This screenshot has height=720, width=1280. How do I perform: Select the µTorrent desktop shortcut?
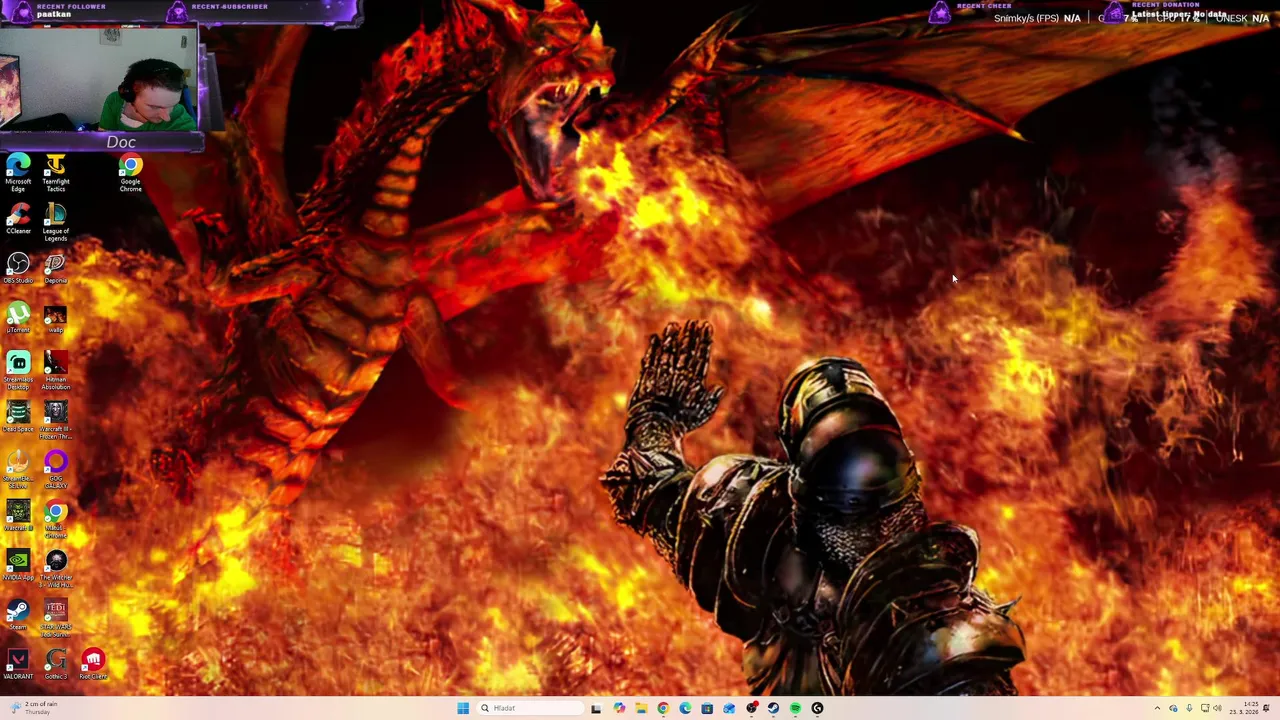pyautogui.click(x=18, y=319)
